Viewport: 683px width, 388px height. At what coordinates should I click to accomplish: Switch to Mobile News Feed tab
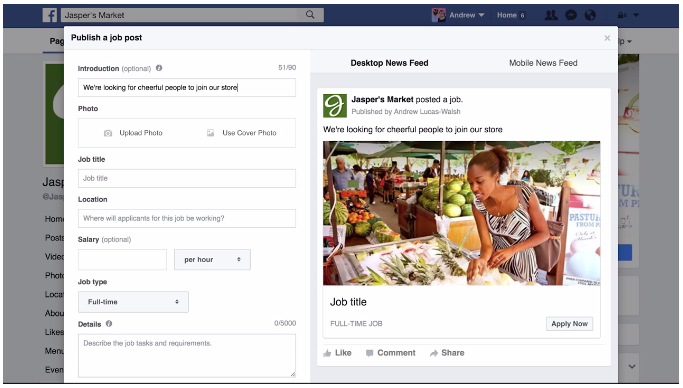point(543,63)
